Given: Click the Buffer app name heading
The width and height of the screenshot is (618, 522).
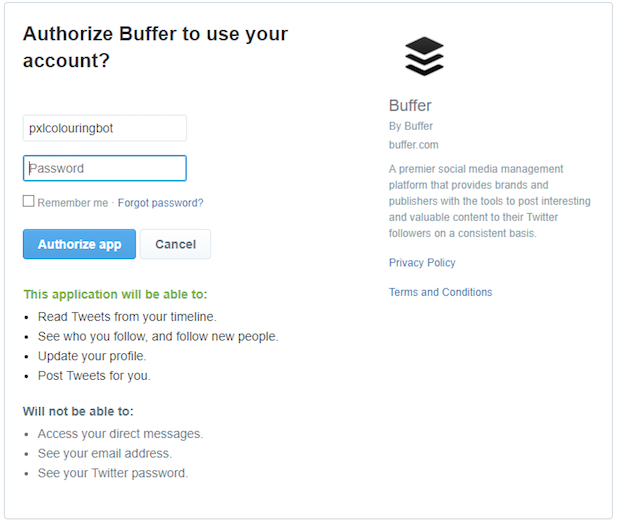Looking at the screenshot, I should click(410, 106).
